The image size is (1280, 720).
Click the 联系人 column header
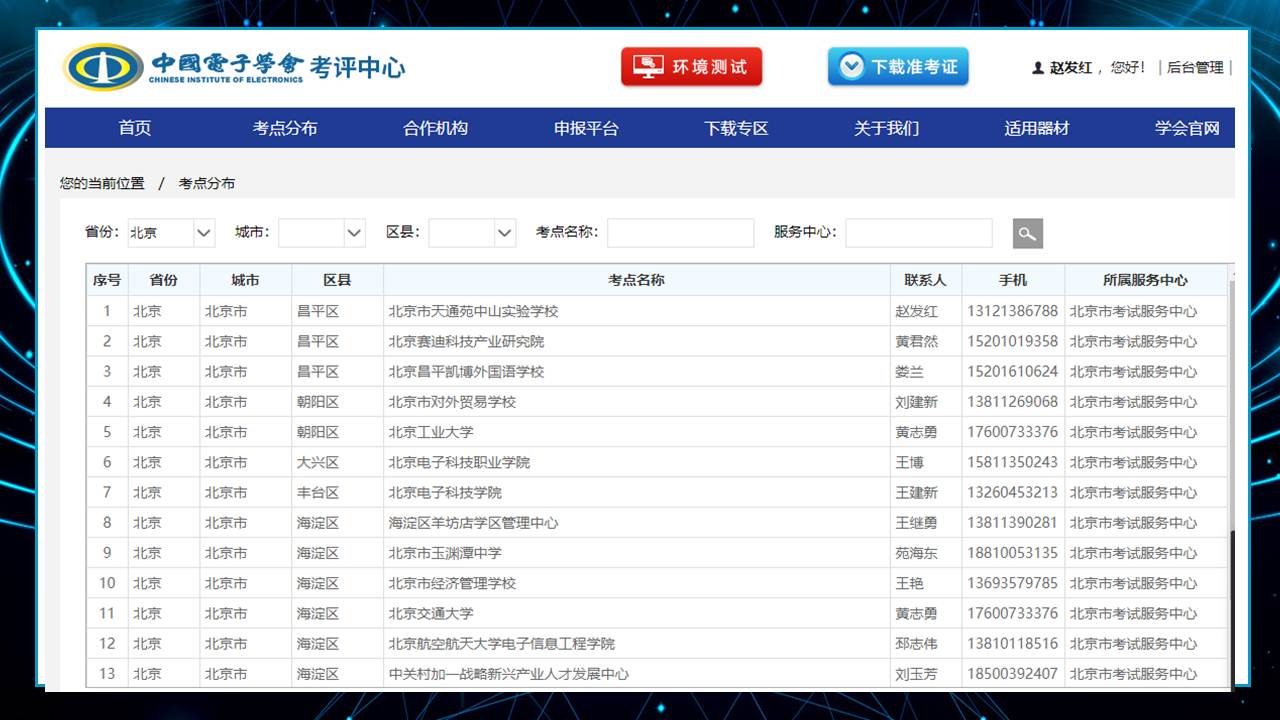[x=926, y=280]
